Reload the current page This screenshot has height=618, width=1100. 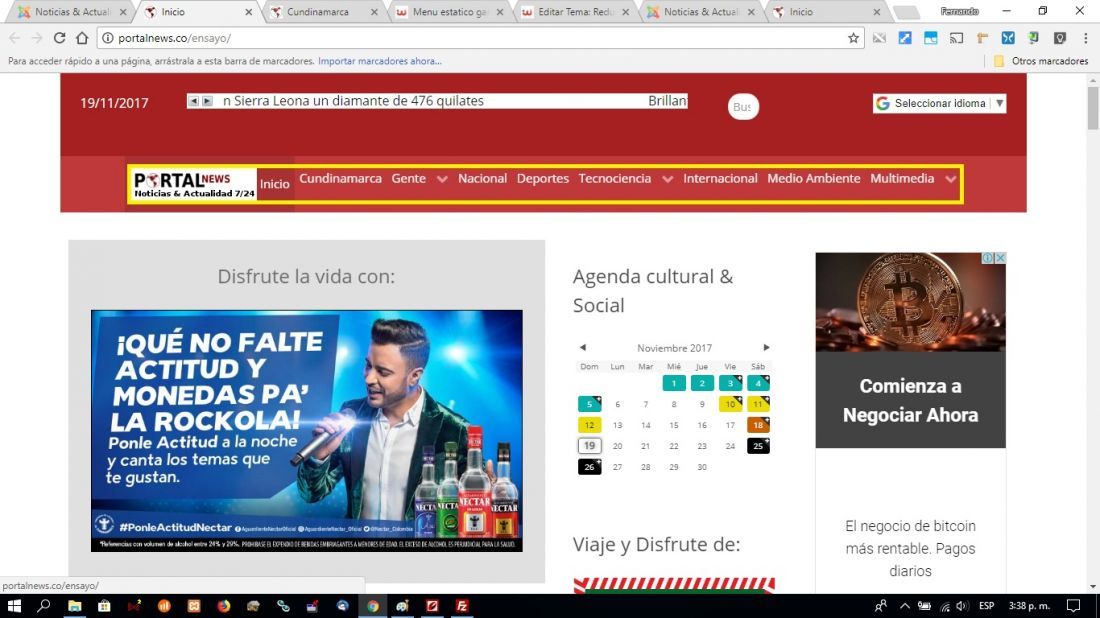click(x=60, y=38)
